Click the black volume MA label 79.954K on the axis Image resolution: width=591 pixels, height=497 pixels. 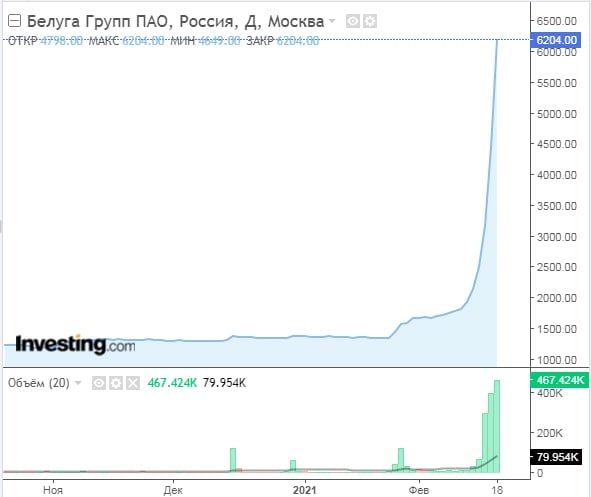(557, 457)
